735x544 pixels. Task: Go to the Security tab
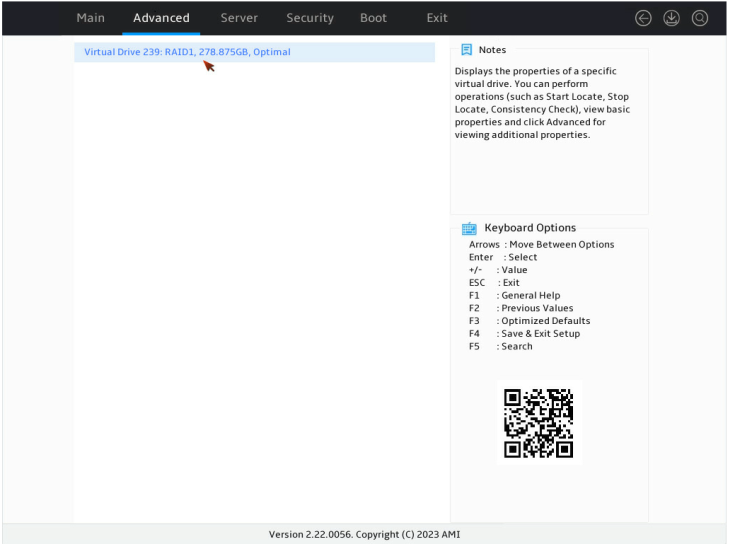tap(310, 18)
